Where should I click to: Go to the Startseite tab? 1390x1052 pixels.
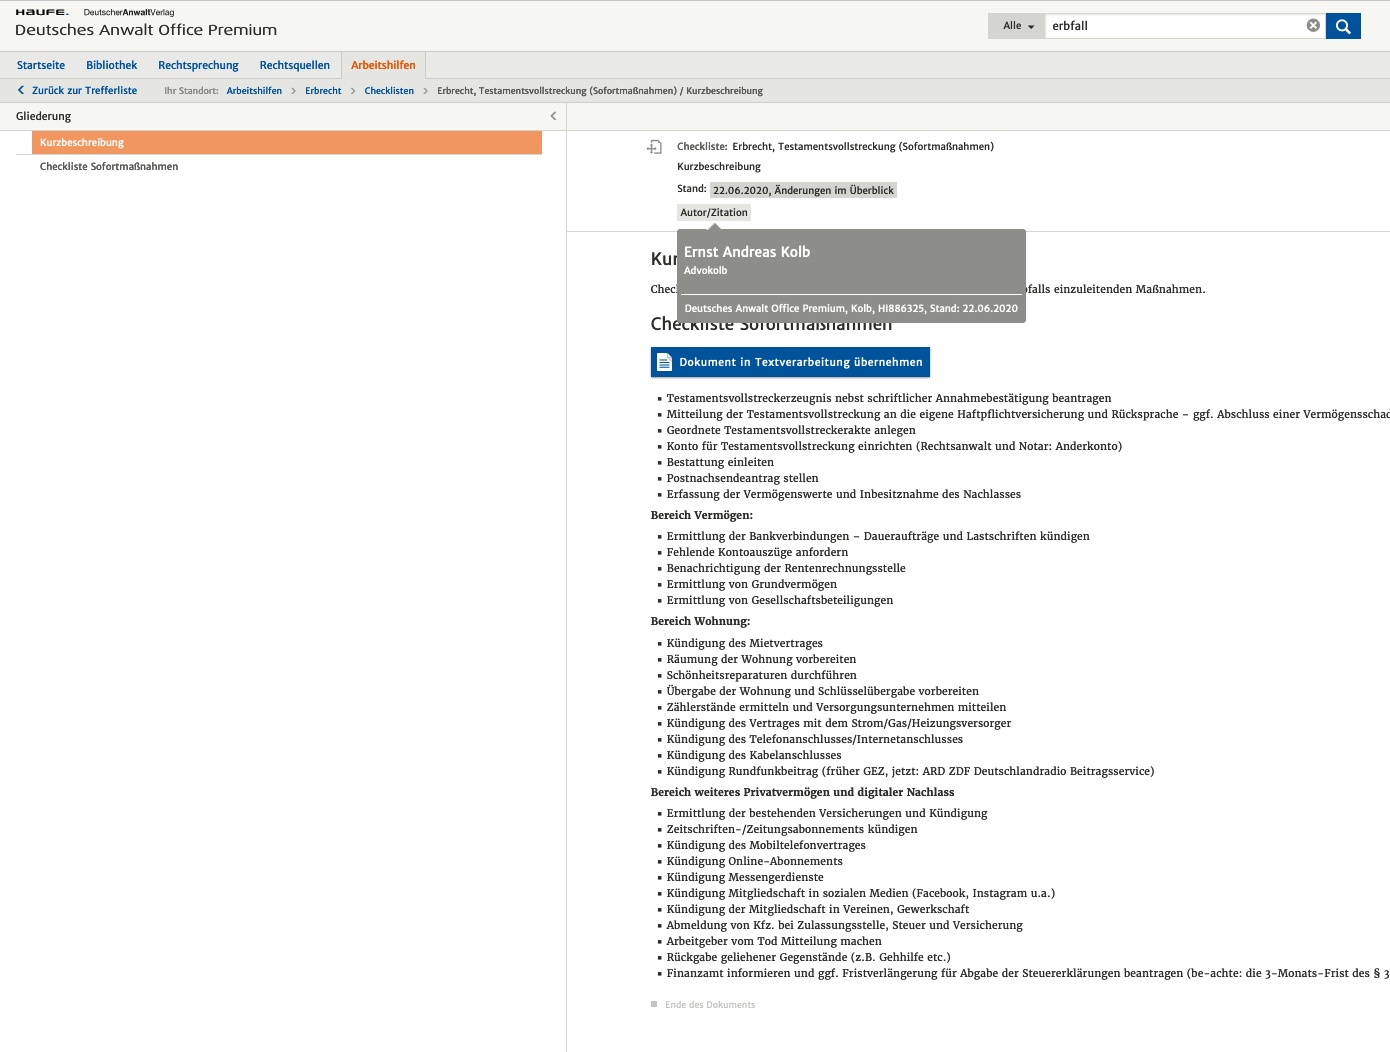[41, 65]
